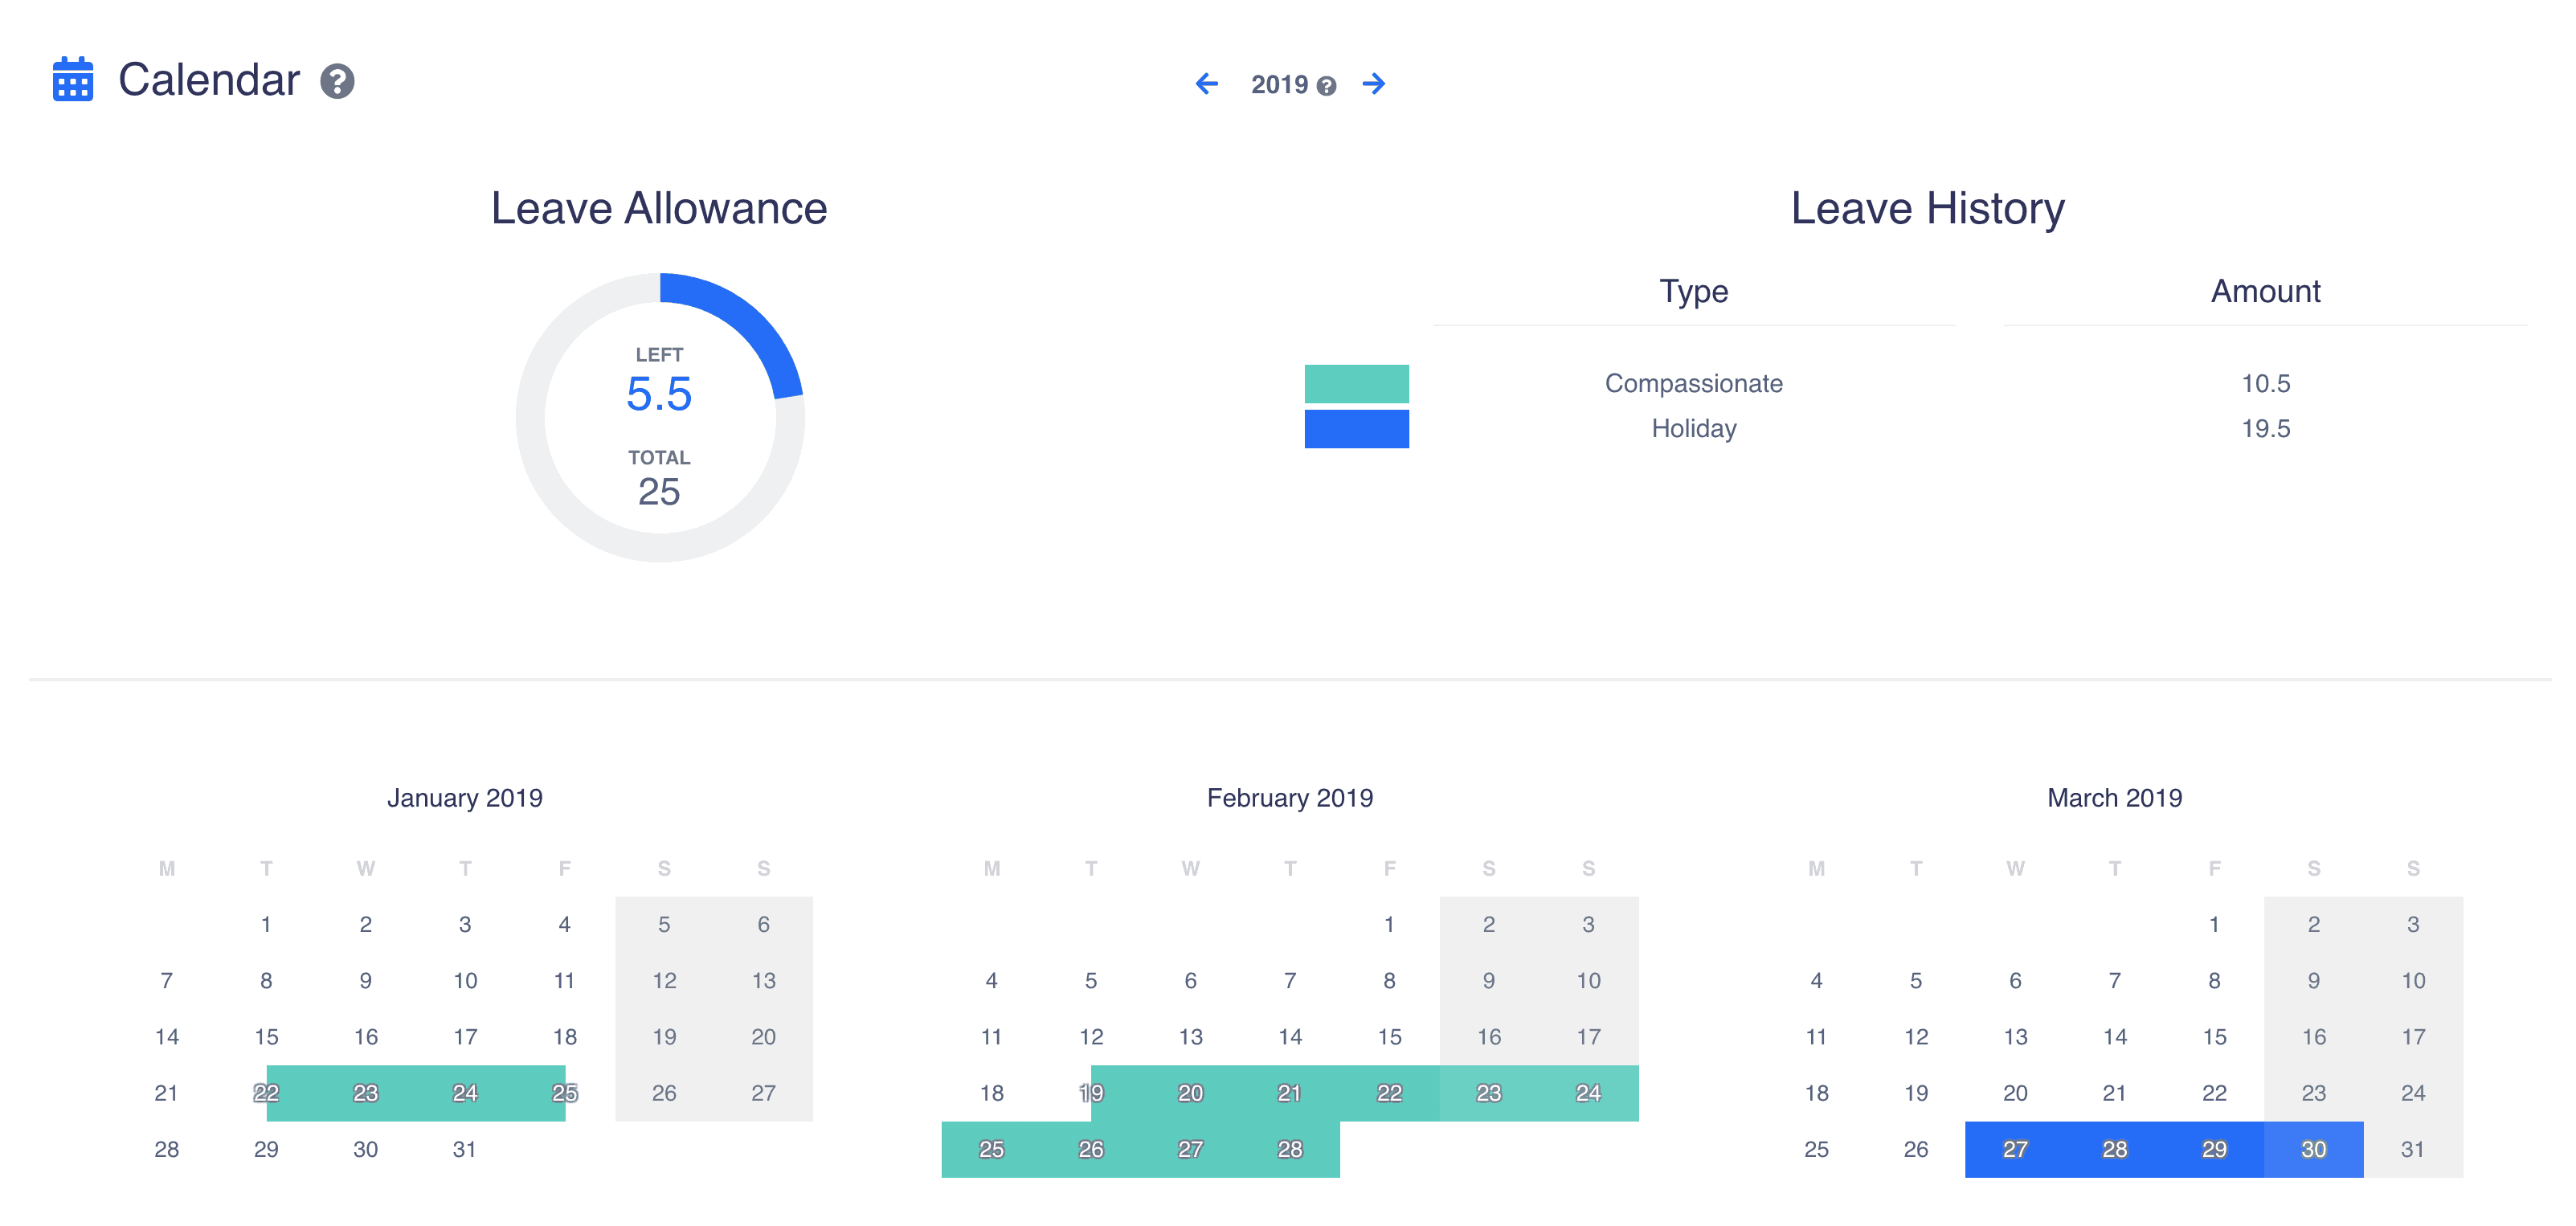Click the 10.5 amount value
This screenshot has height=1226, width=2576.
click(2265, 384)
